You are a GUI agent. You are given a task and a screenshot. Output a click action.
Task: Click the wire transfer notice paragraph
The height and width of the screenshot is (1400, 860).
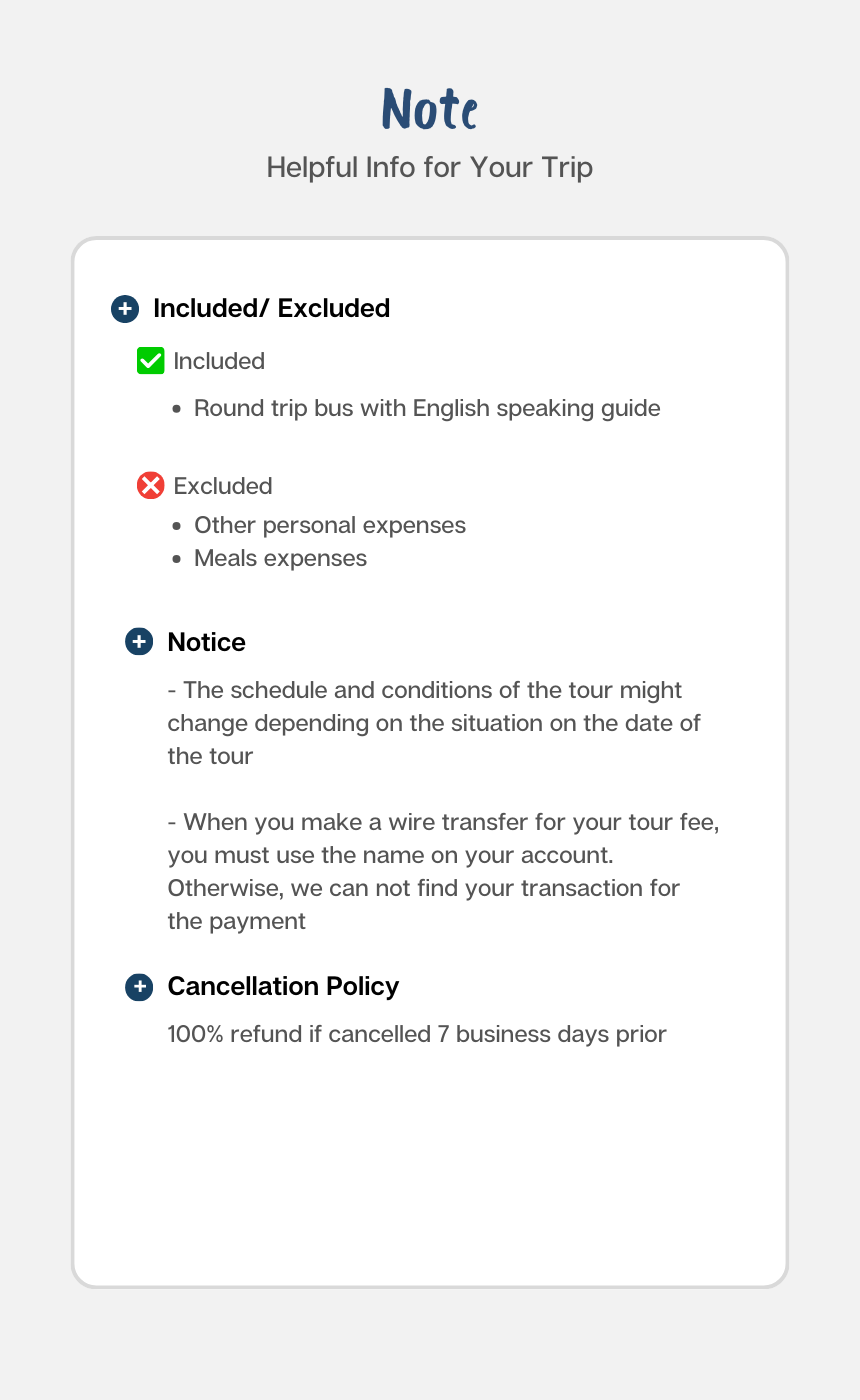click(x=443, y=871)
